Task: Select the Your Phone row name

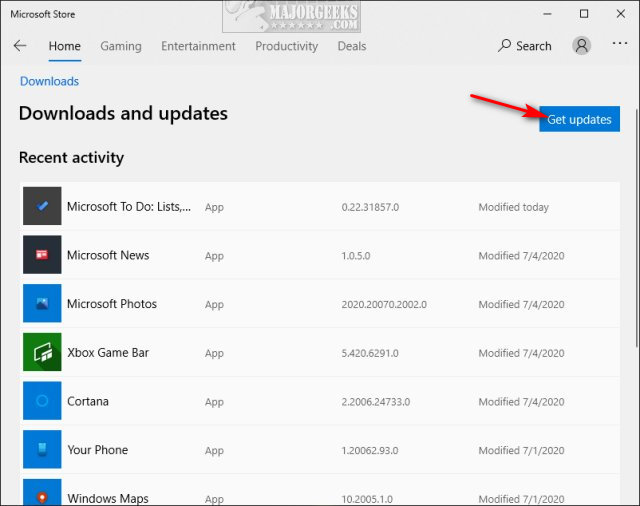Action: pos(98,450)
